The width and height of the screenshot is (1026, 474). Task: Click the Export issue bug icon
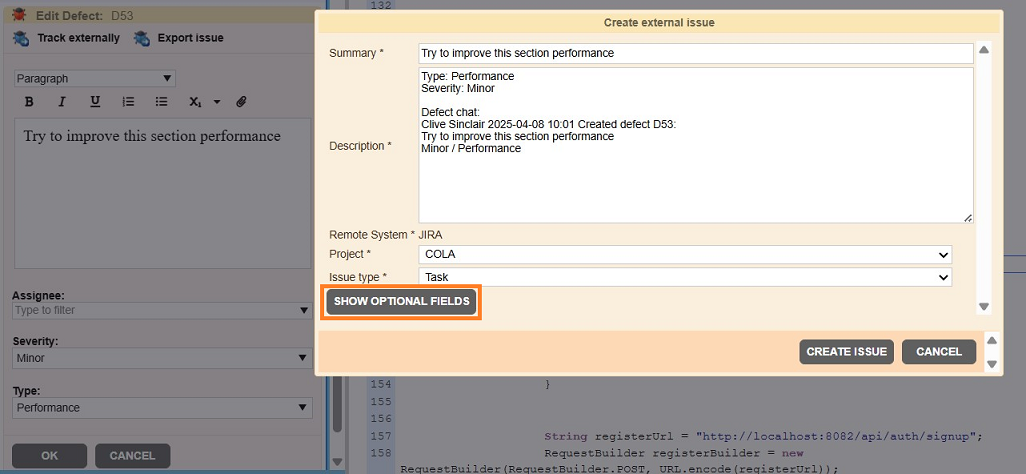(142, 38)
